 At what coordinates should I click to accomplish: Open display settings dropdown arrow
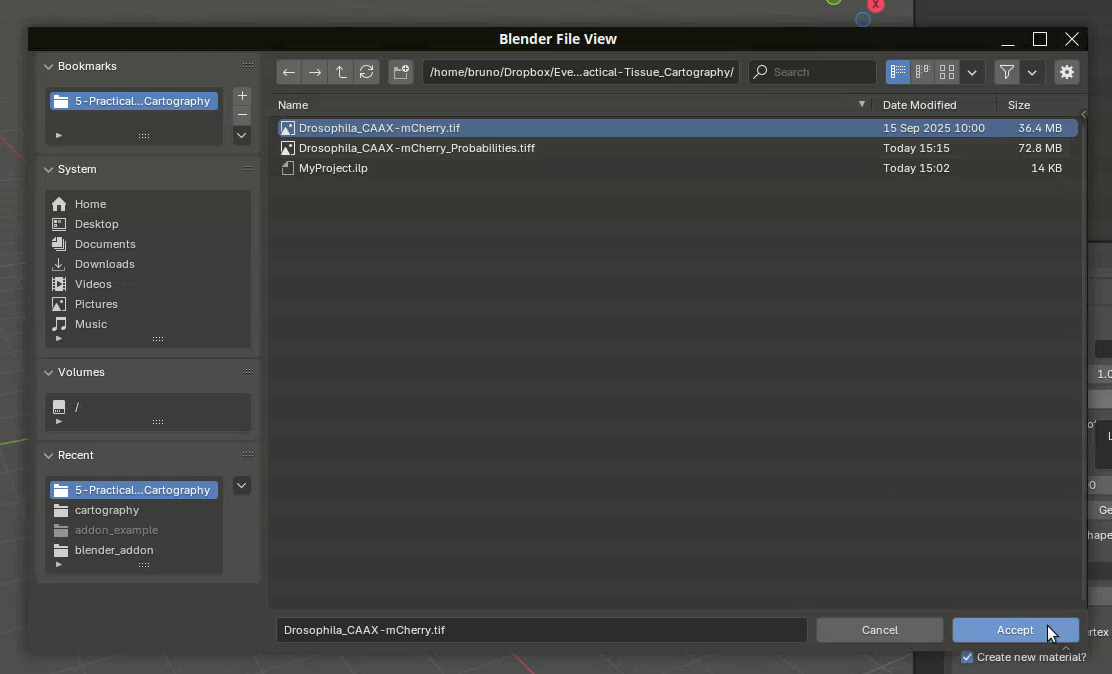[x=972, y=72]
